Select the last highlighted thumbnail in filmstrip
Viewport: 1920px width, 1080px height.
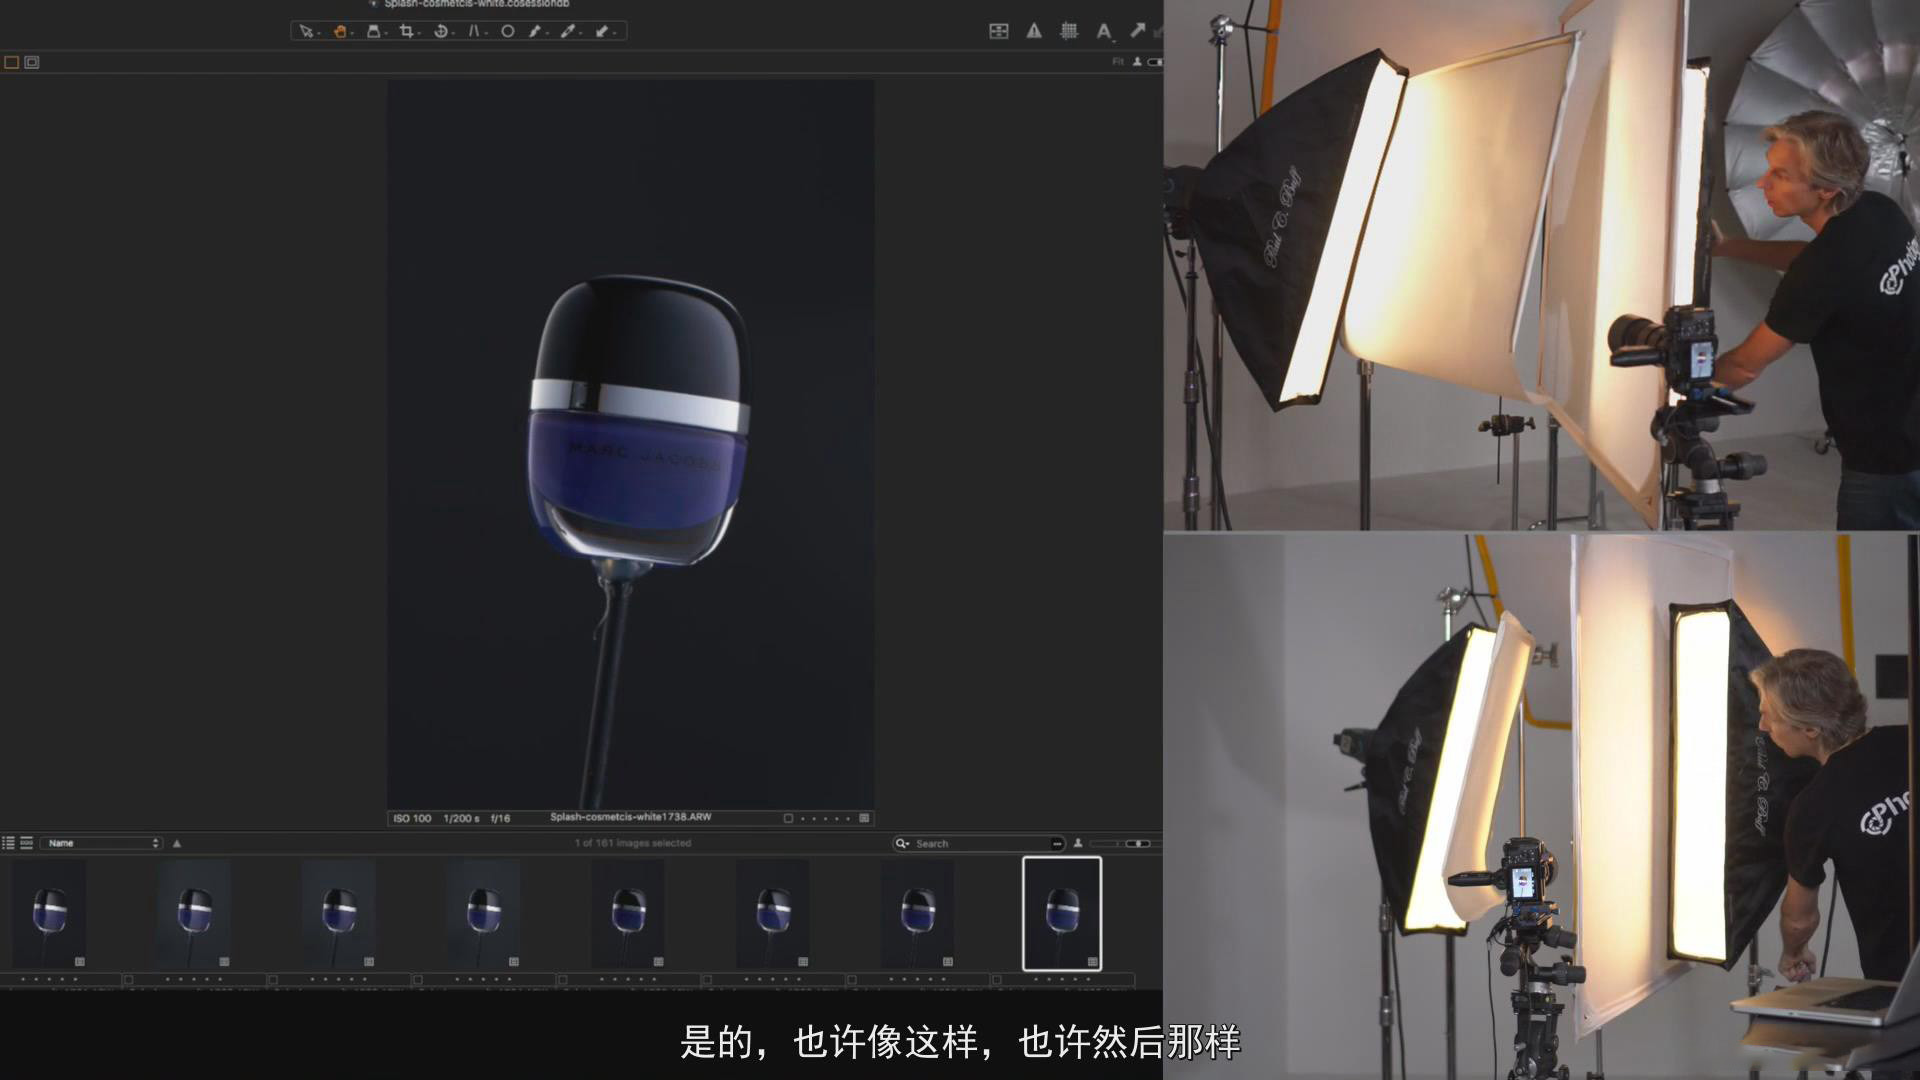point(1063,912)
